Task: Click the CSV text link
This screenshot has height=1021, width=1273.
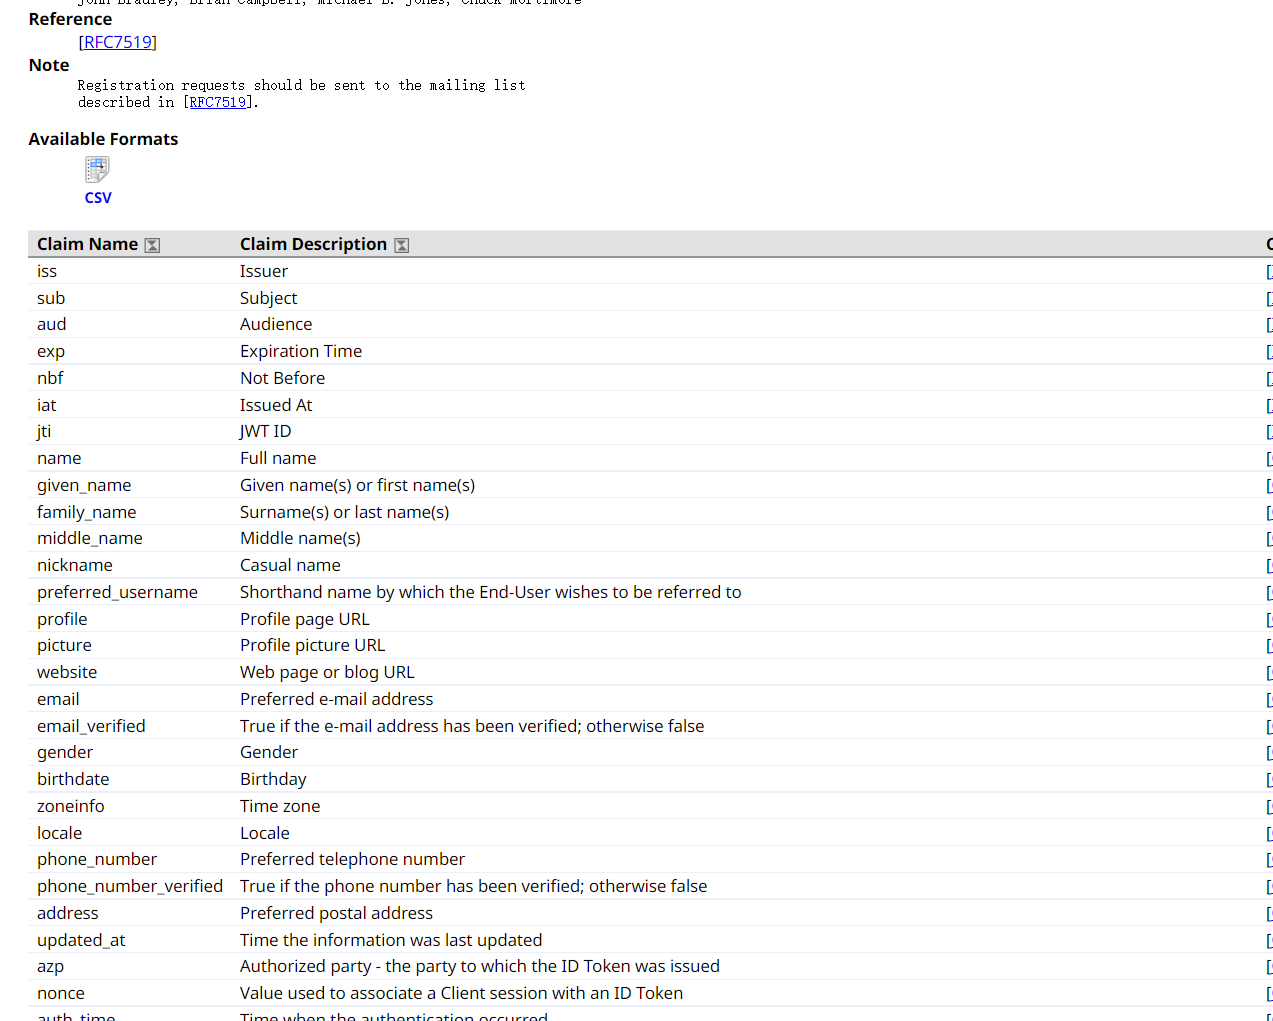Action: [98, 198]
